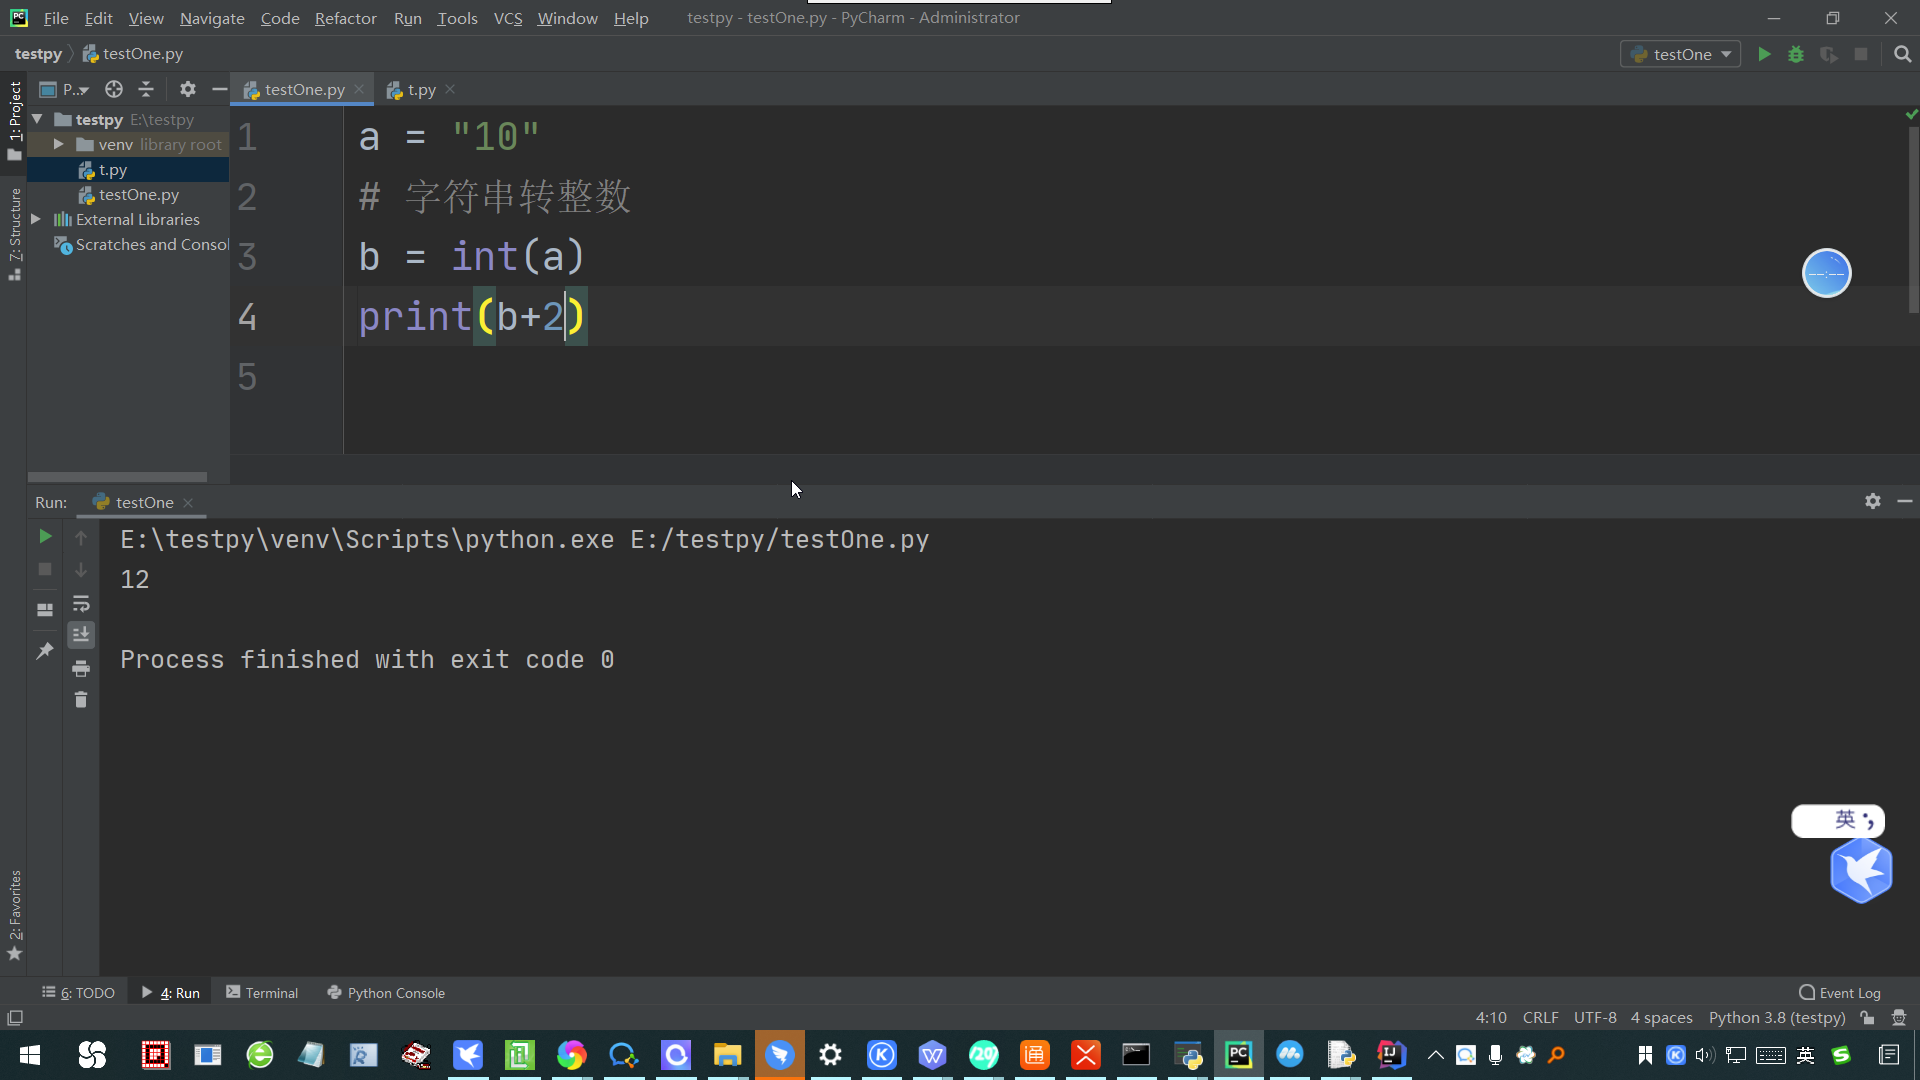The image size is (1920, 1080).
Task: Click the locate current file icon
Action: click(x=114, y=89)
